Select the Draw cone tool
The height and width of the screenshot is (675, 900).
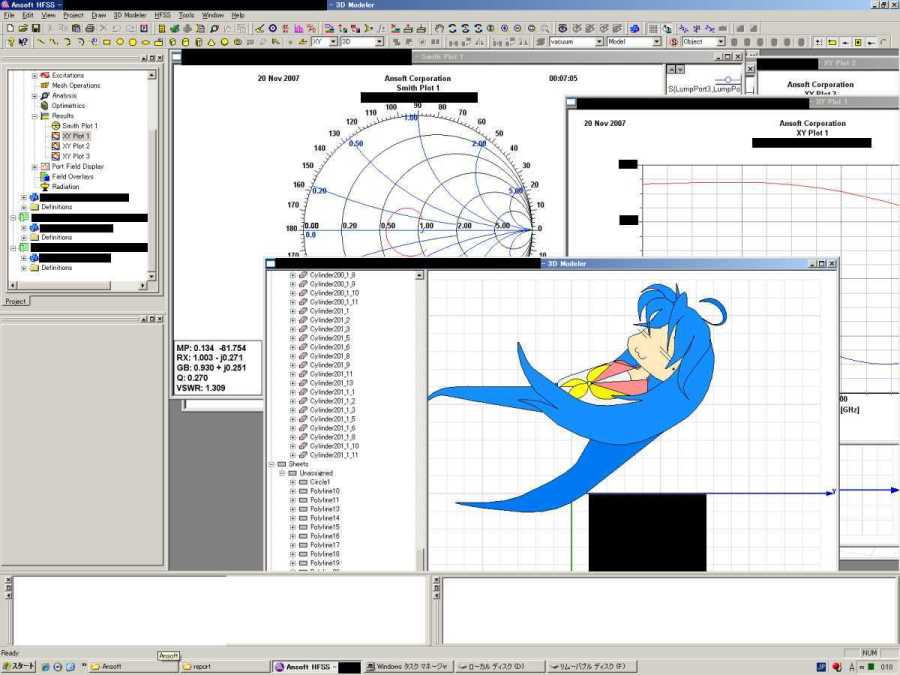click(211, 42)
